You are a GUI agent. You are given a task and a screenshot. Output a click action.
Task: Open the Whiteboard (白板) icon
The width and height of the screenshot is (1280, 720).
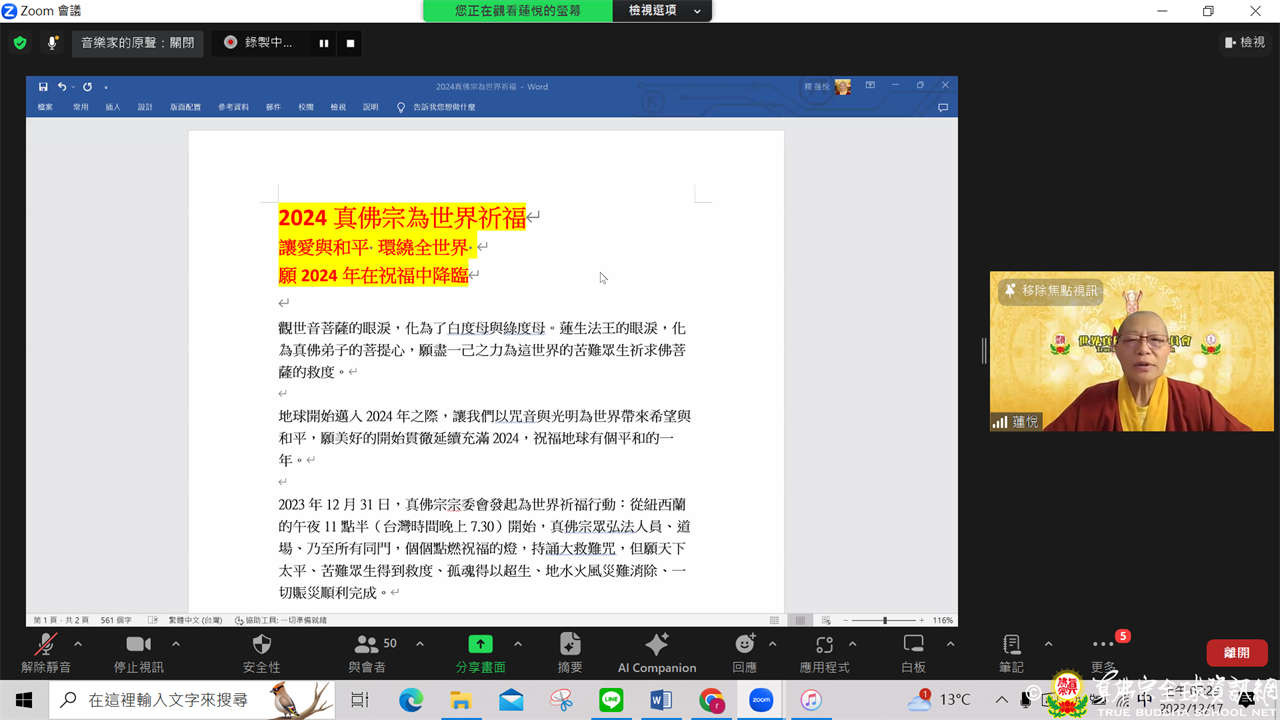coord(913,645)
